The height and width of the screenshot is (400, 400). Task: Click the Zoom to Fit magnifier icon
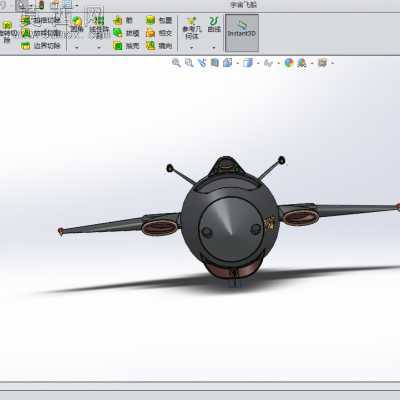coord(176,63)
